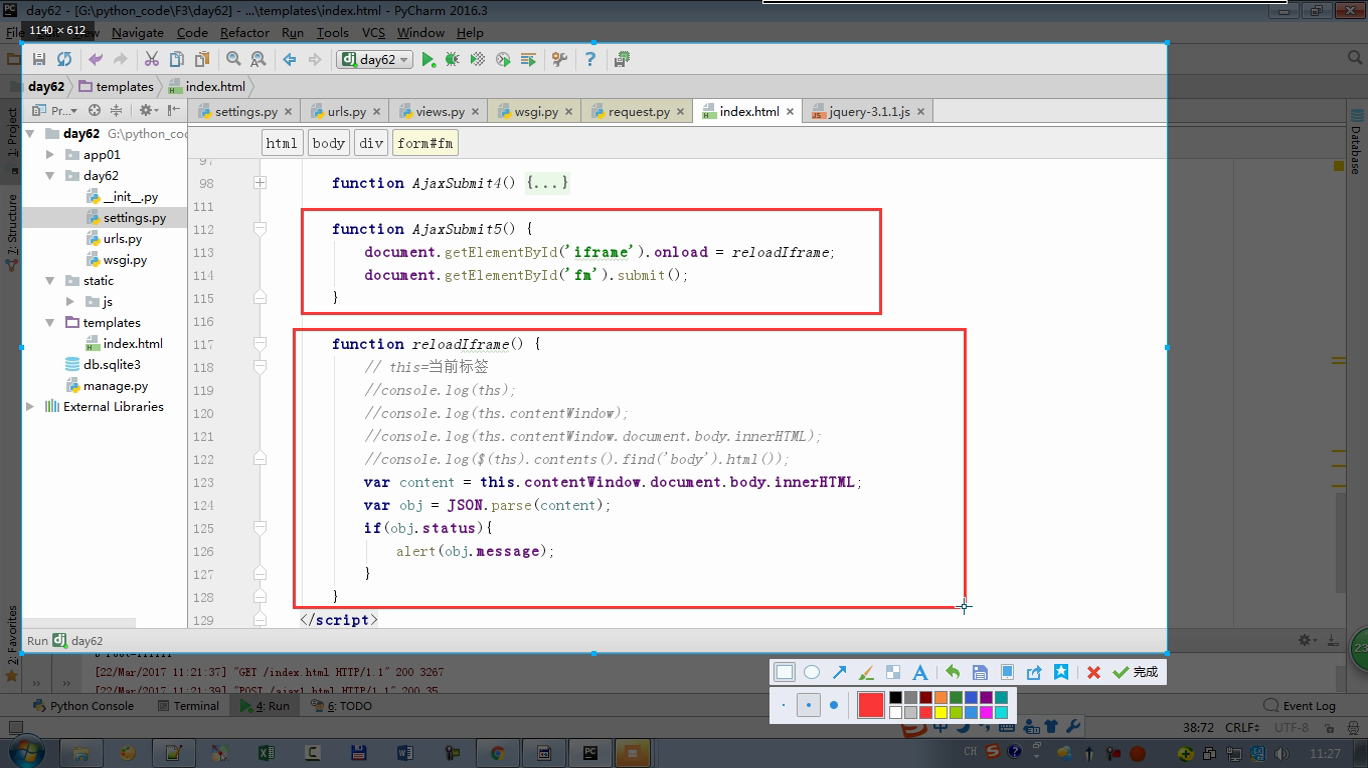
Task: Share screenshot with share arrow icon
Action: click(1034, 672)
